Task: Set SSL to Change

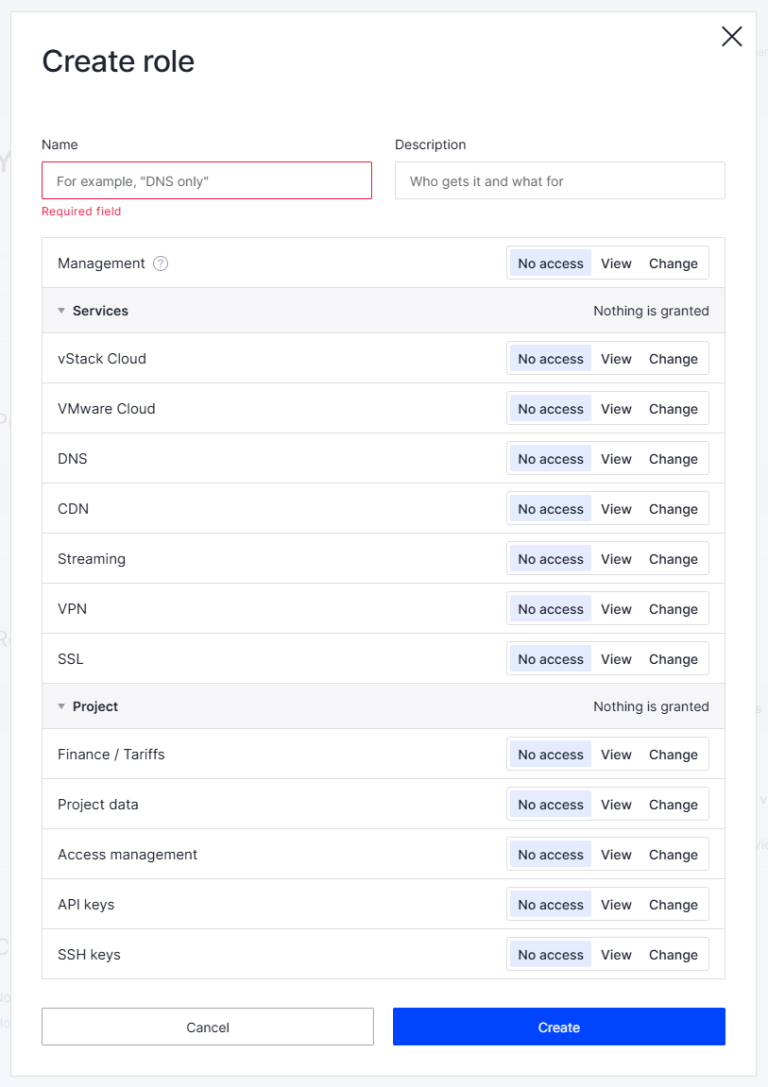Action: pyautogui.click(x=673, y=659)
